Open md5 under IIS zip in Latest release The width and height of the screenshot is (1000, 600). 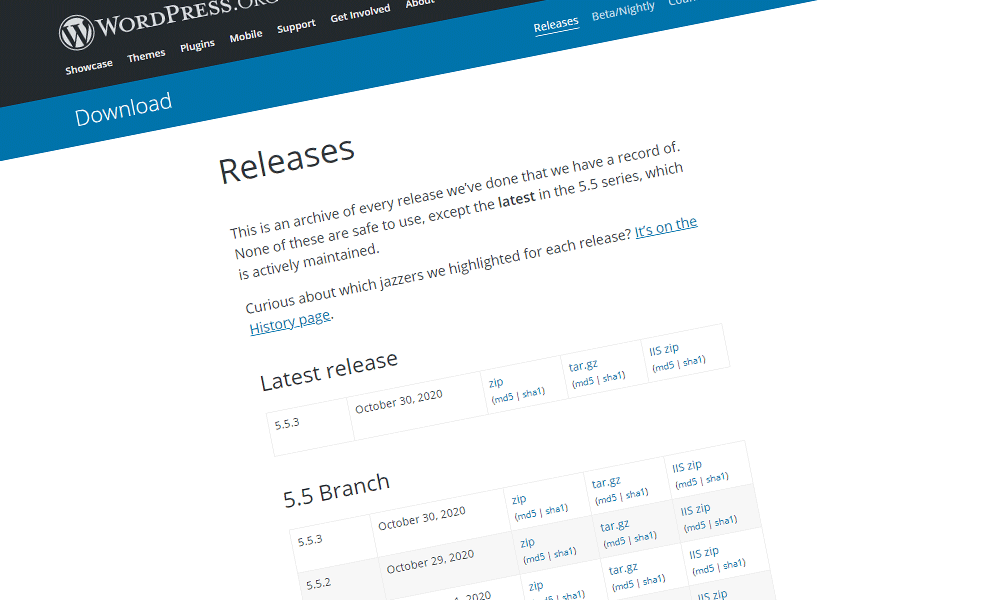[664, 366]
